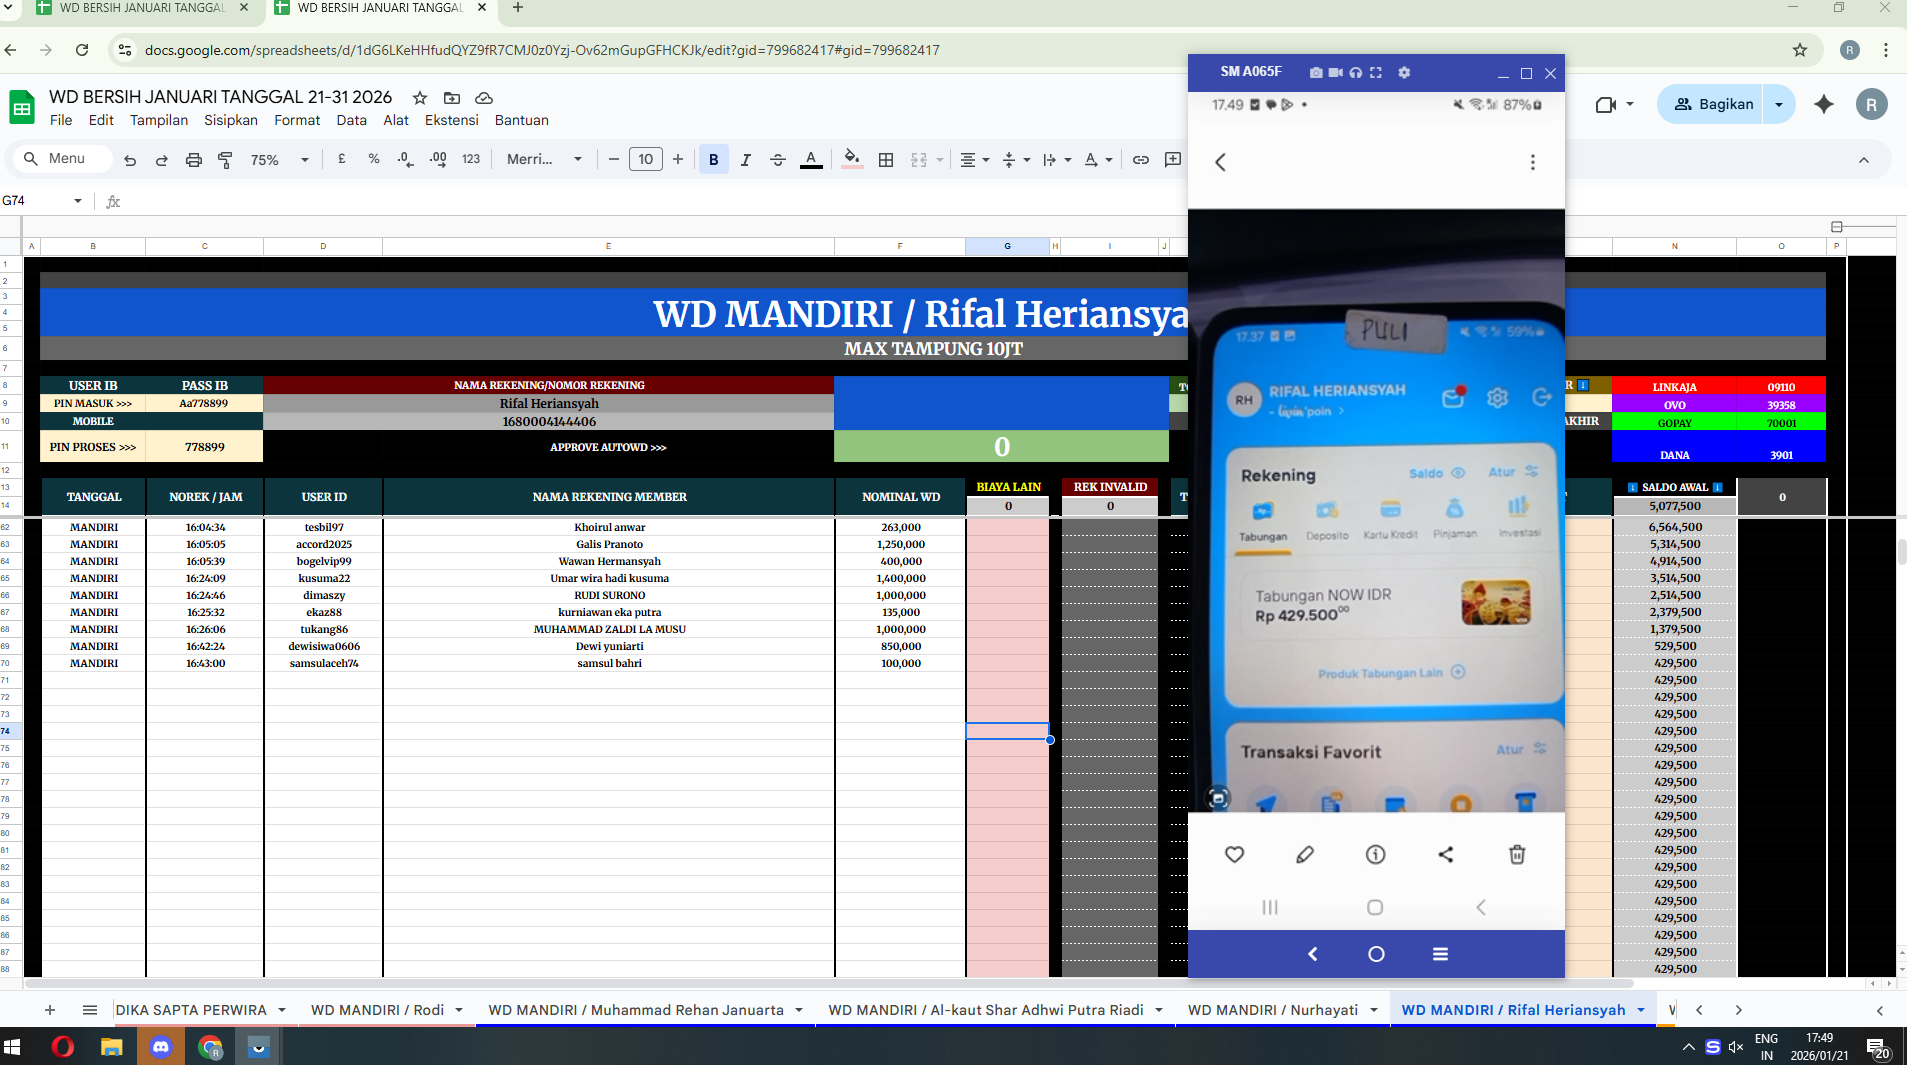The height and width of the screenshot is (1065, 1907).
Task: Increase decimal places
Action: pyautogui.click(x=438, y=159)
